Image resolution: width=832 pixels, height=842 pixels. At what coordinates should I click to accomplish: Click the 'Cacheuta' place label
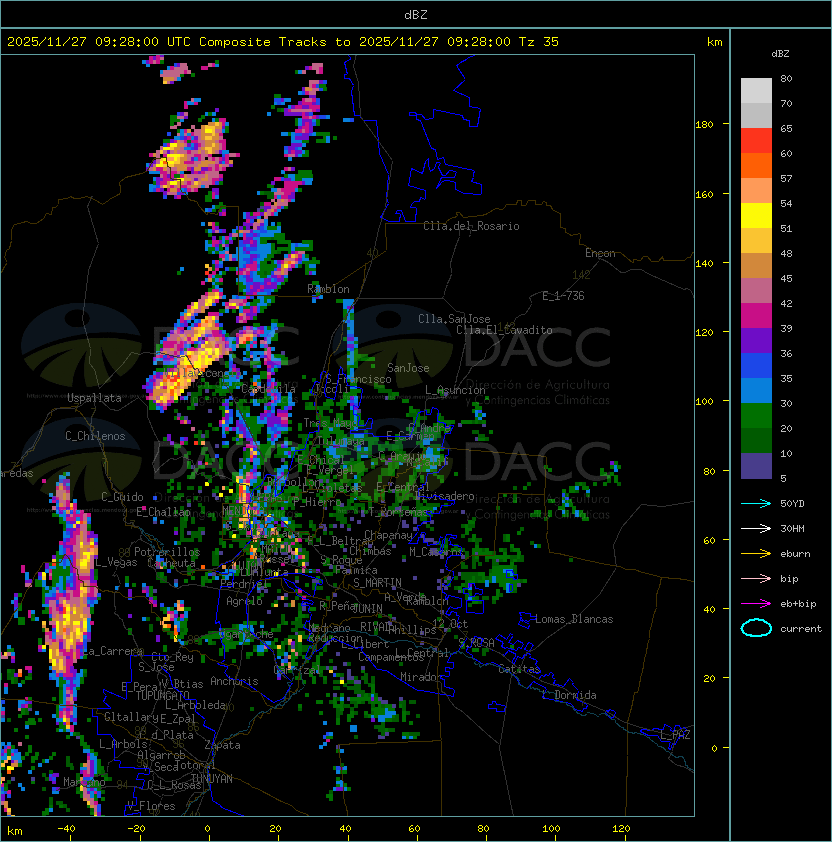click(x=171, y=563)
